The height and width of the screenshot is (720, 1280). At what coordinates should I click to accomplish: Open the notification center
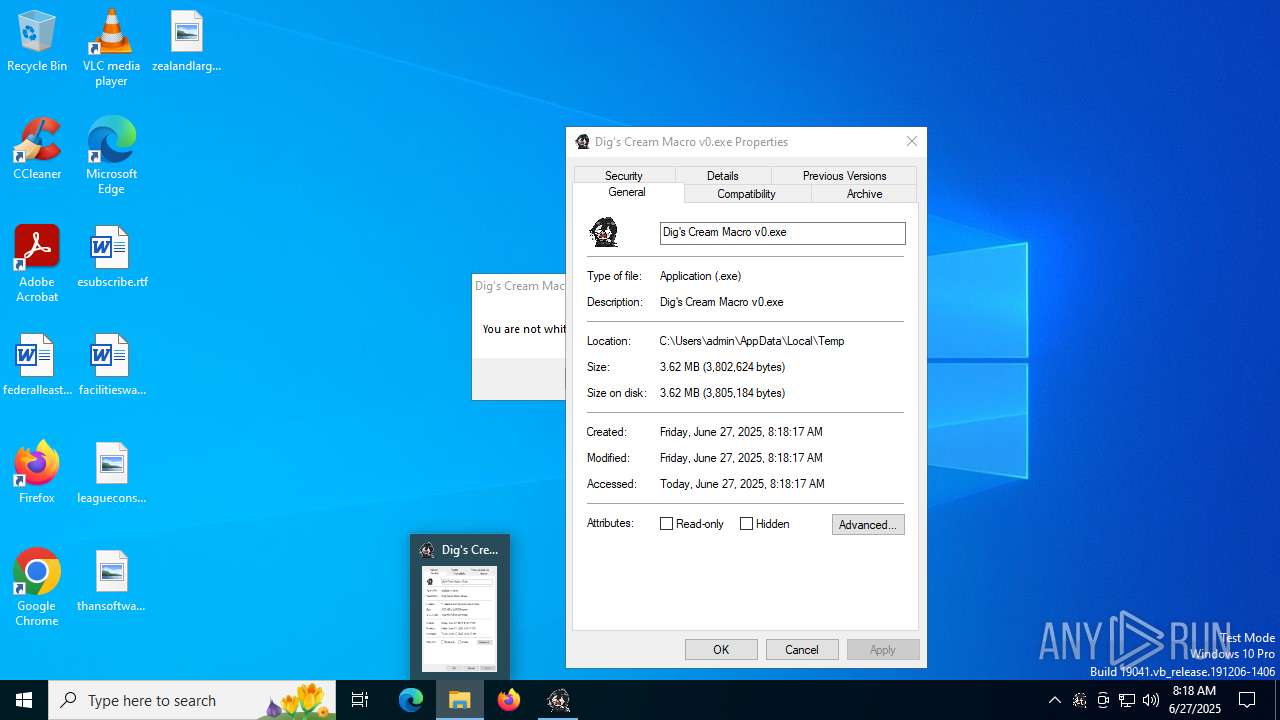1247,700
